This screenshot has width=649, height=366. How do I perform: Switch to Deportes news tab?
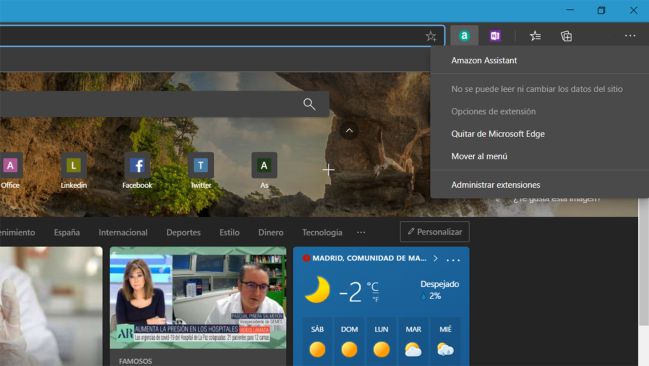(x=183, y=232)
